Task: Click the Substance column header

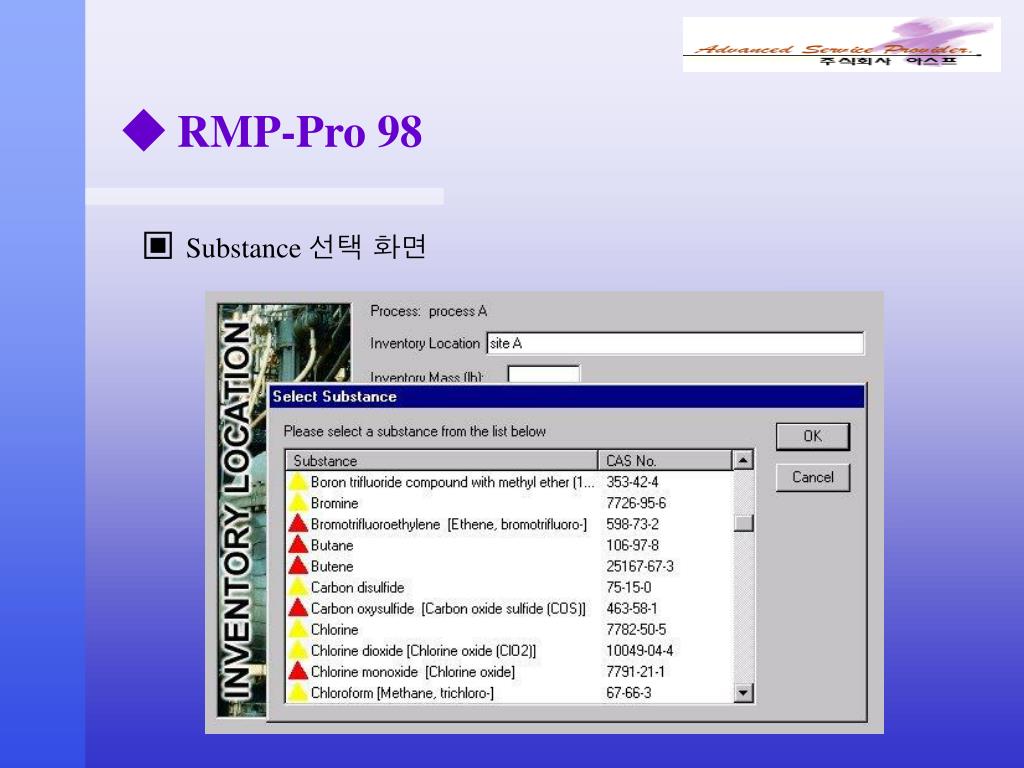Action: click(442, 460)
